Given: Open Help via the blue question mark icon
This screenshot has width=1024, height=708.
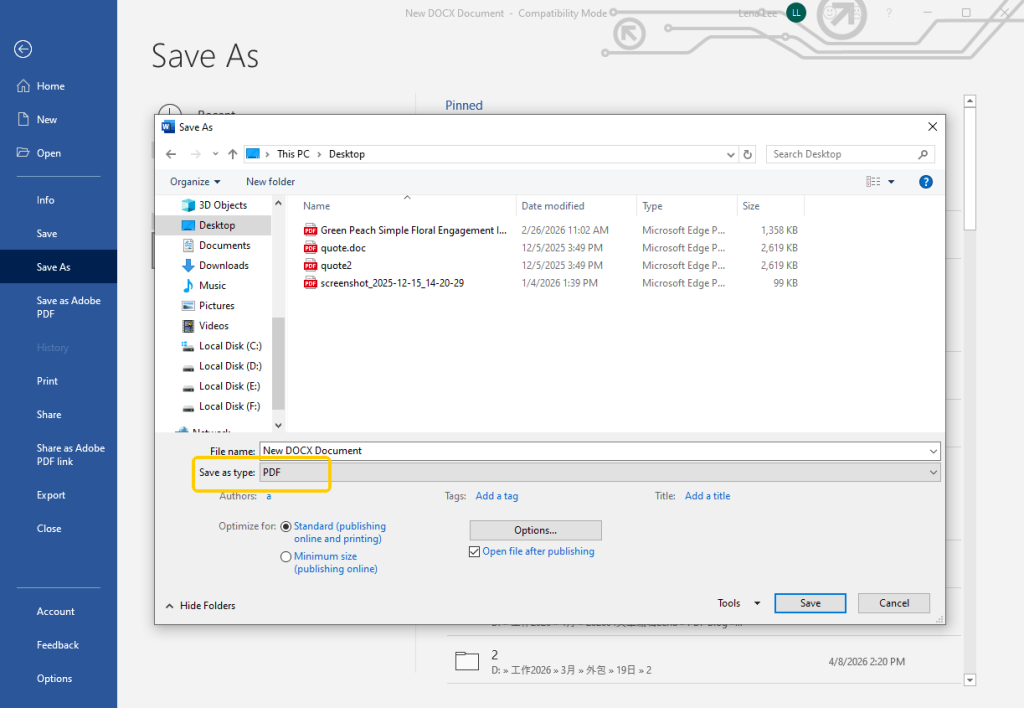Looking at the screenshot, I should point(924,181).
